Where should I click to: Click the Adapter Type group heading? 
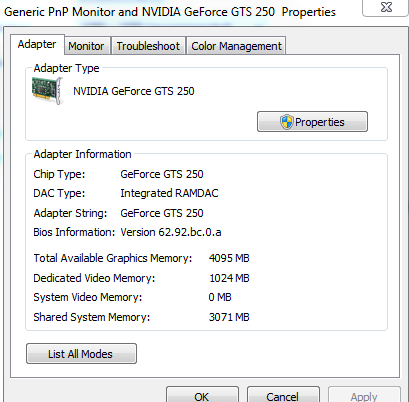click(66, 68)
